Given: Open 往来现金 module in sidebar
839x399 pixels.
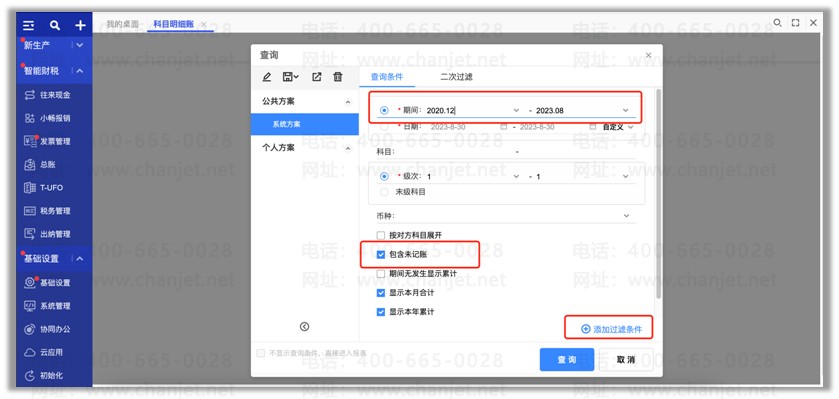Looking at the screenshot, I should coord(48,95).
